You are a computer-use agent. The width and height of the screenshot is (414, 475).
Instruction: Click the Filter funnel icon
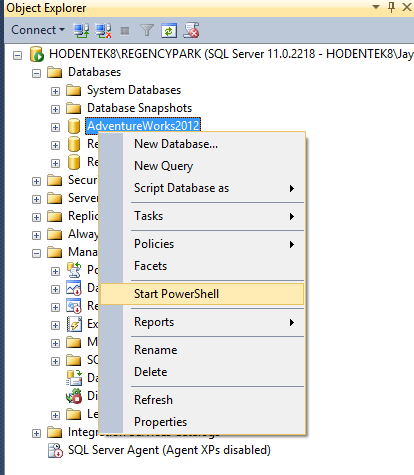coord(147,30)
